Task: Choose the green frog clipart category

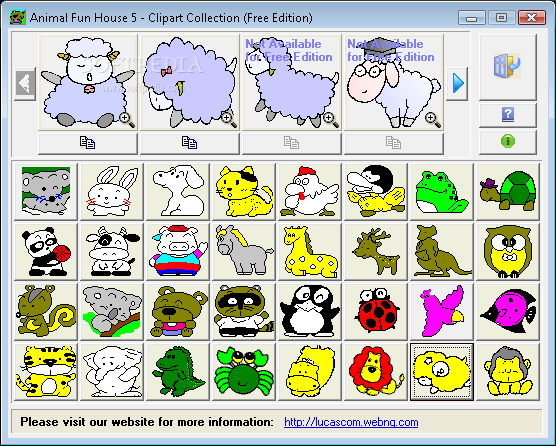Action: (442, 191)
